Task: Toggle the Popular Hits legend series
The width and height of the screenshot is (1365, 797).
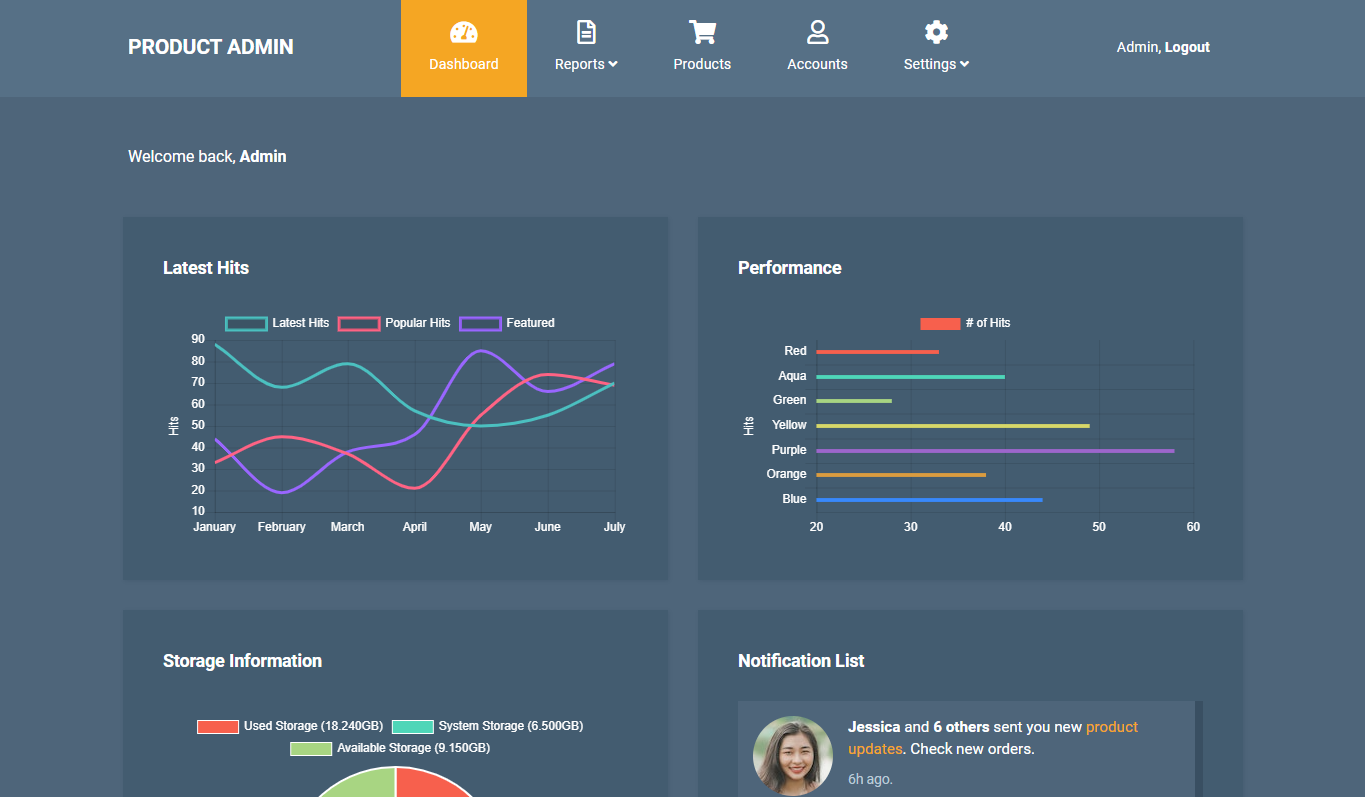Action: coord(394,323)
